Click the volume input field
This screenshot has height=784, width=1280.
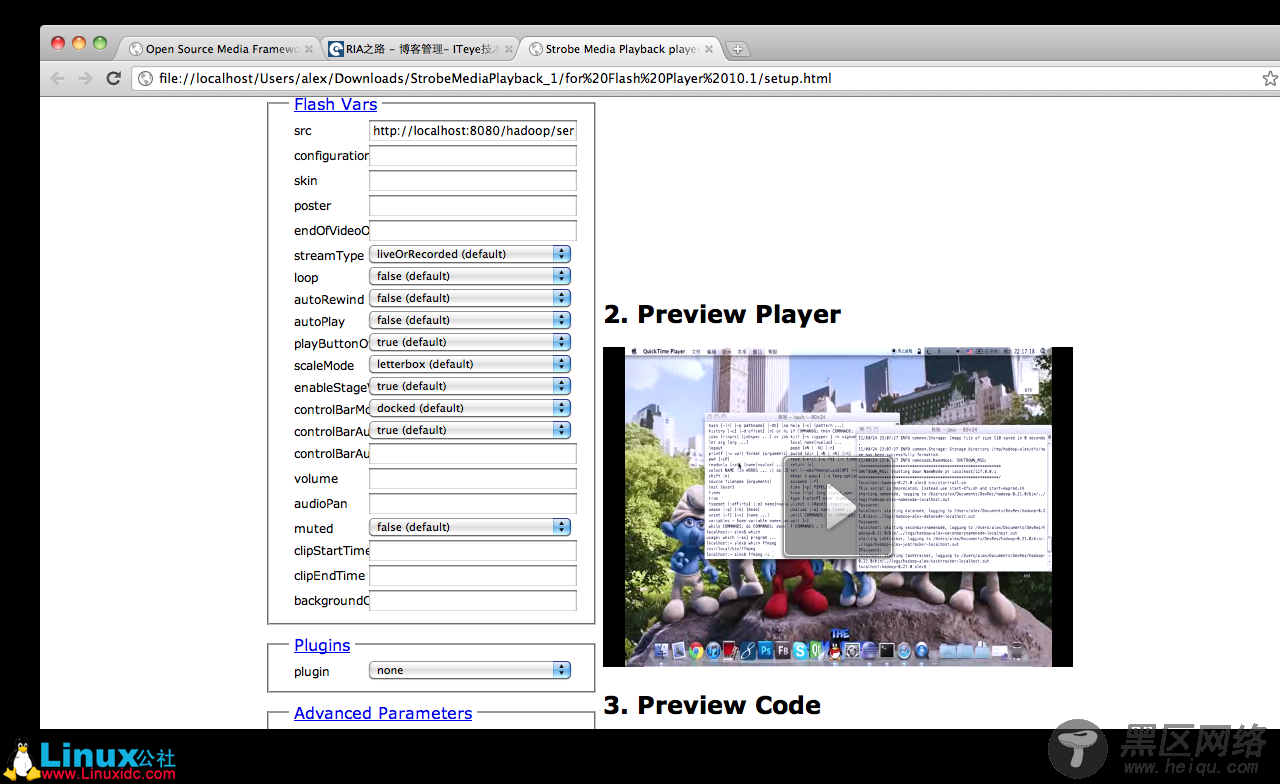click(x=472, y=479)
